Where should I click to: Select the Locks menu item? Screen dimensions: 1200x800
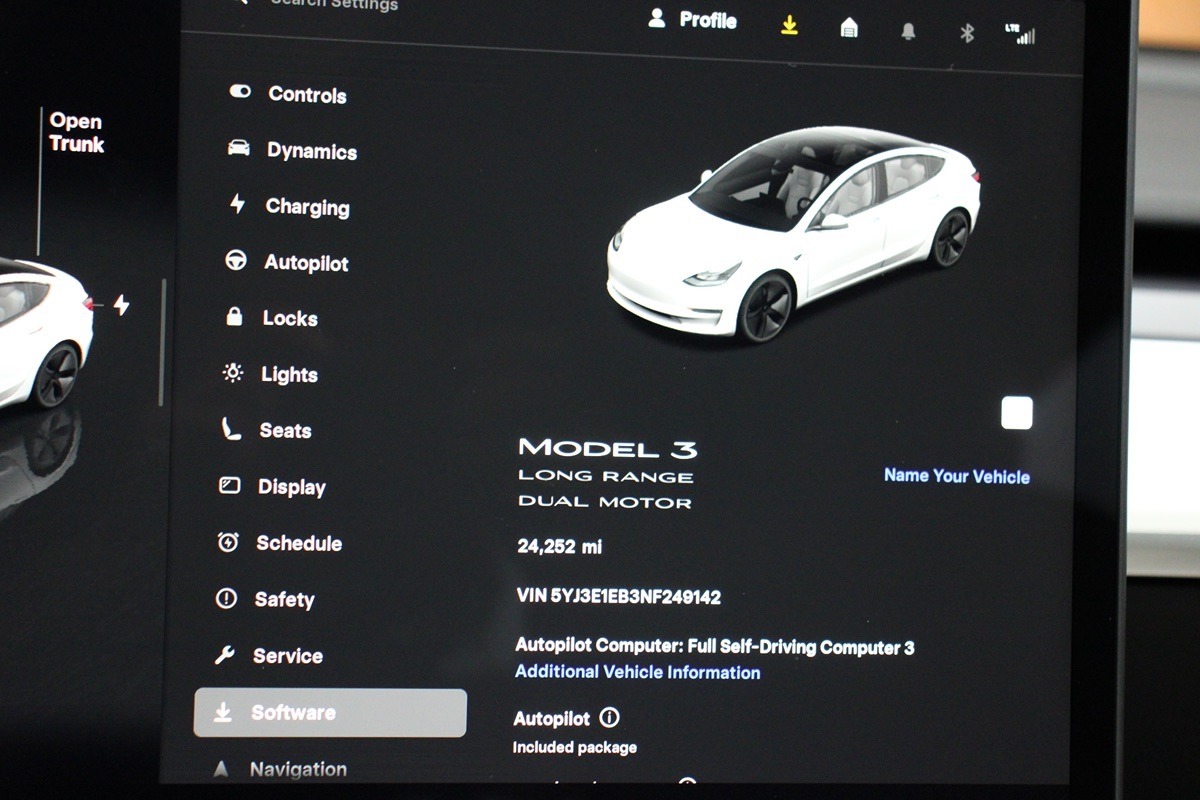point(289,318)
